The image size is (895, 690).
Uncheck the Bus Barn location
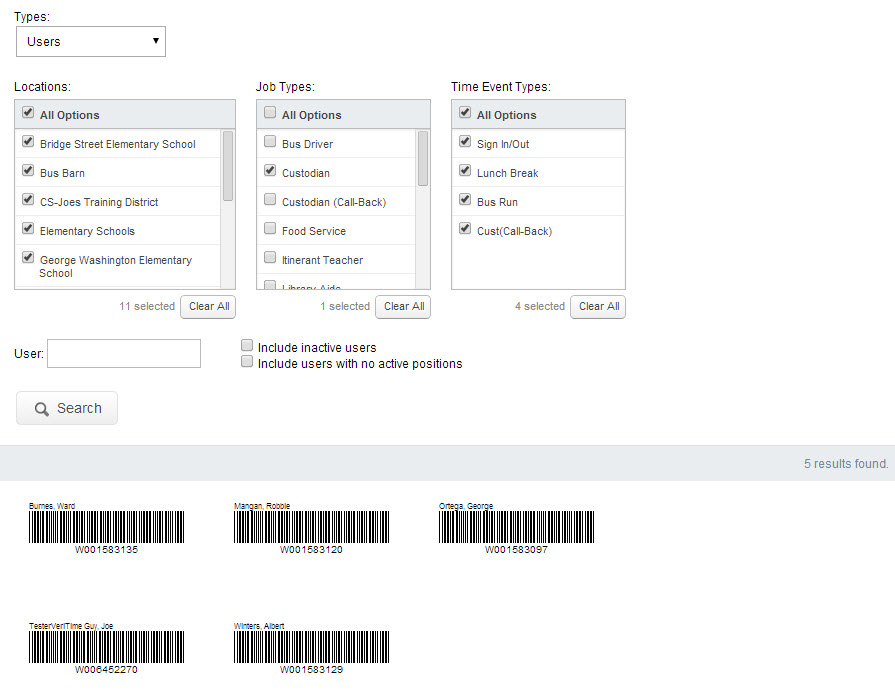pos(28,171)
